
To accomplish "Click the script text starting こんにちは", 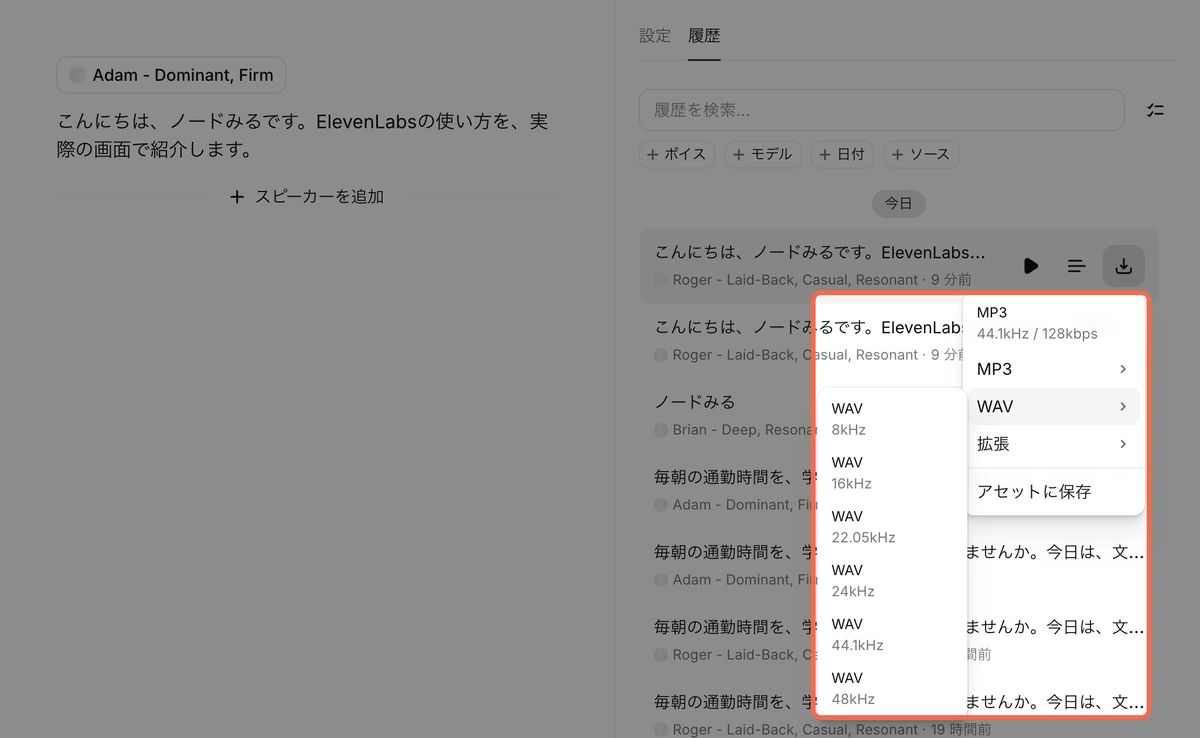I will tap(302, 136).
